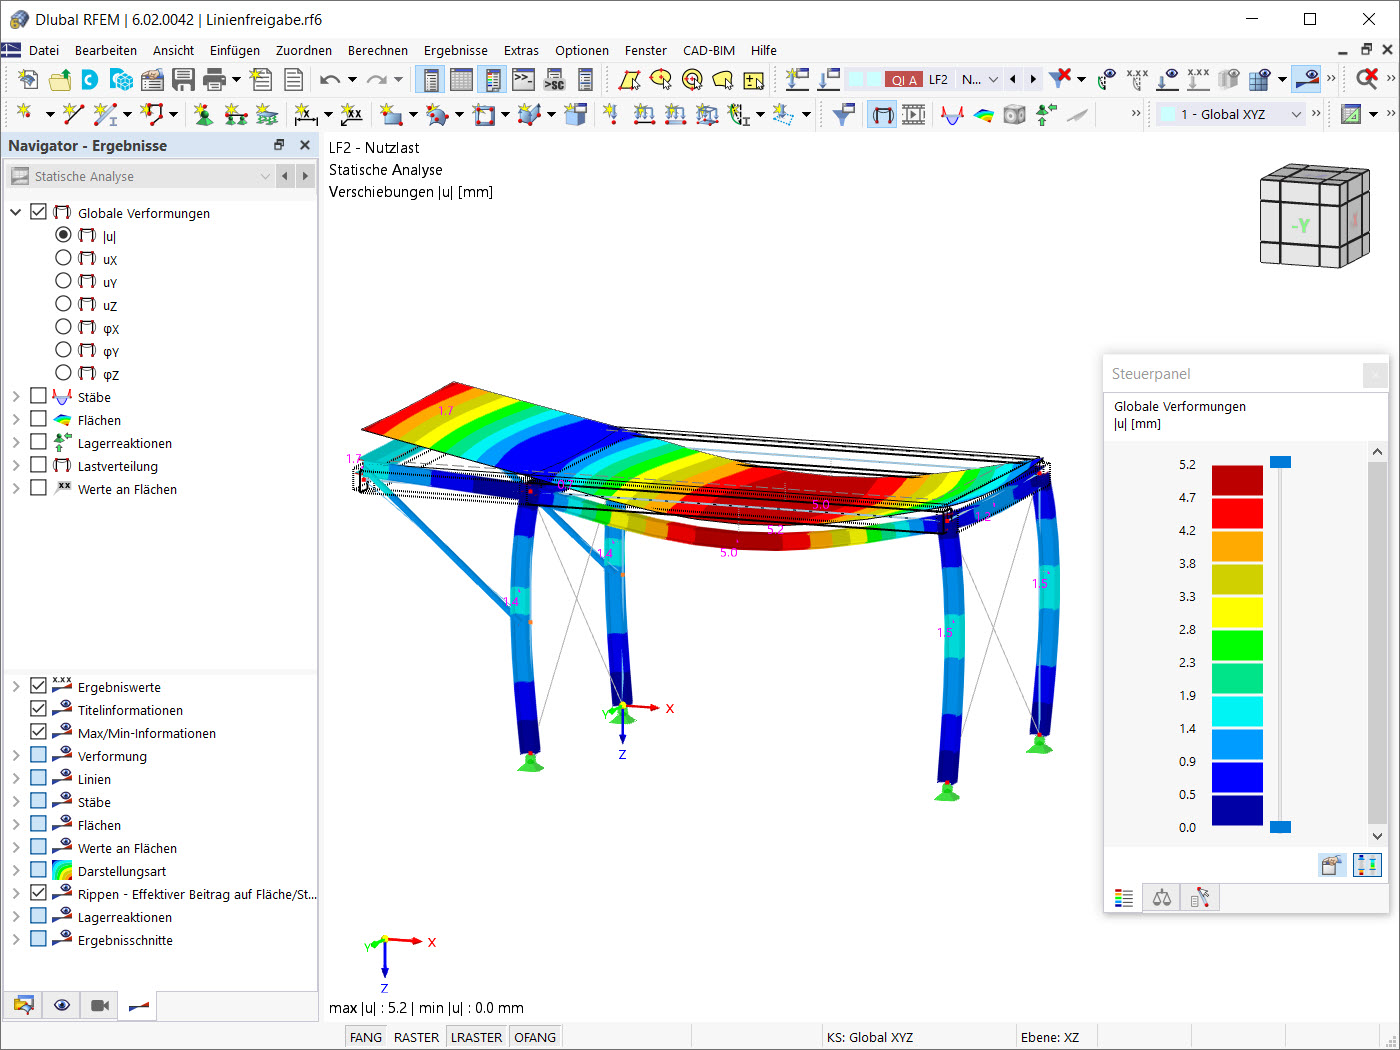1400x1050 pixels.
Task: Click the surface results rainbow icon
Action: [x=984, y=114]
